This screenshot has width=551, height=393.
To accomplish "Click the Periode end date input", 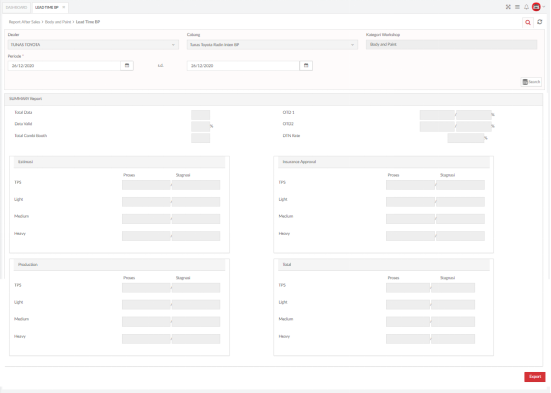I will pyautogui.click(x=243, y=65).
